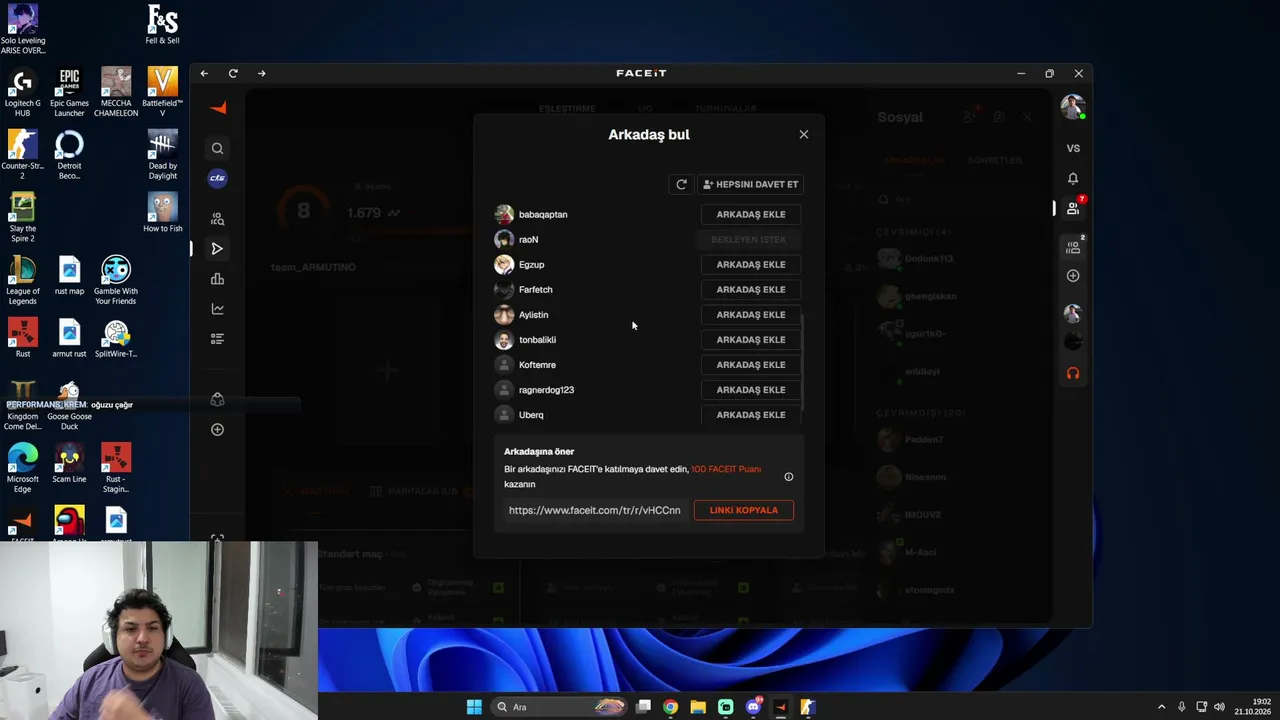Open the team group icon in sidebar
Viewport: 1280px width, 720px height.
[x=217, y=399]
